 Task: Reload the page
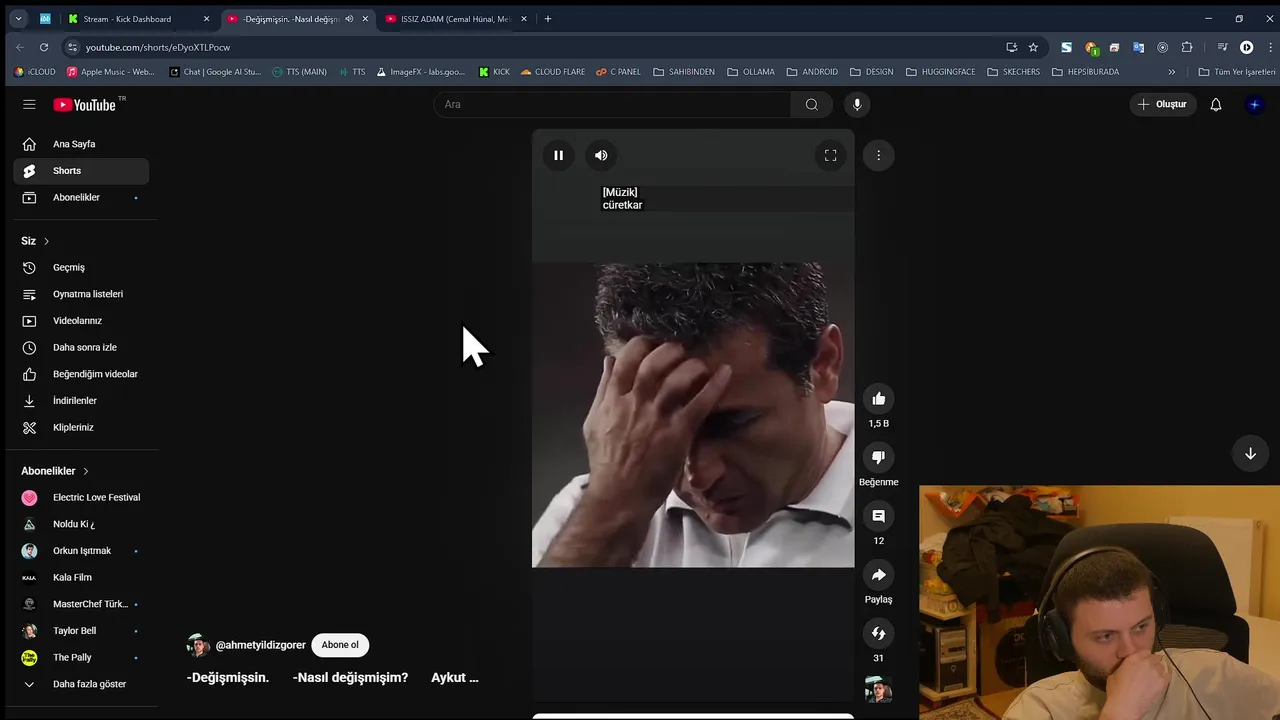[44, 47]
